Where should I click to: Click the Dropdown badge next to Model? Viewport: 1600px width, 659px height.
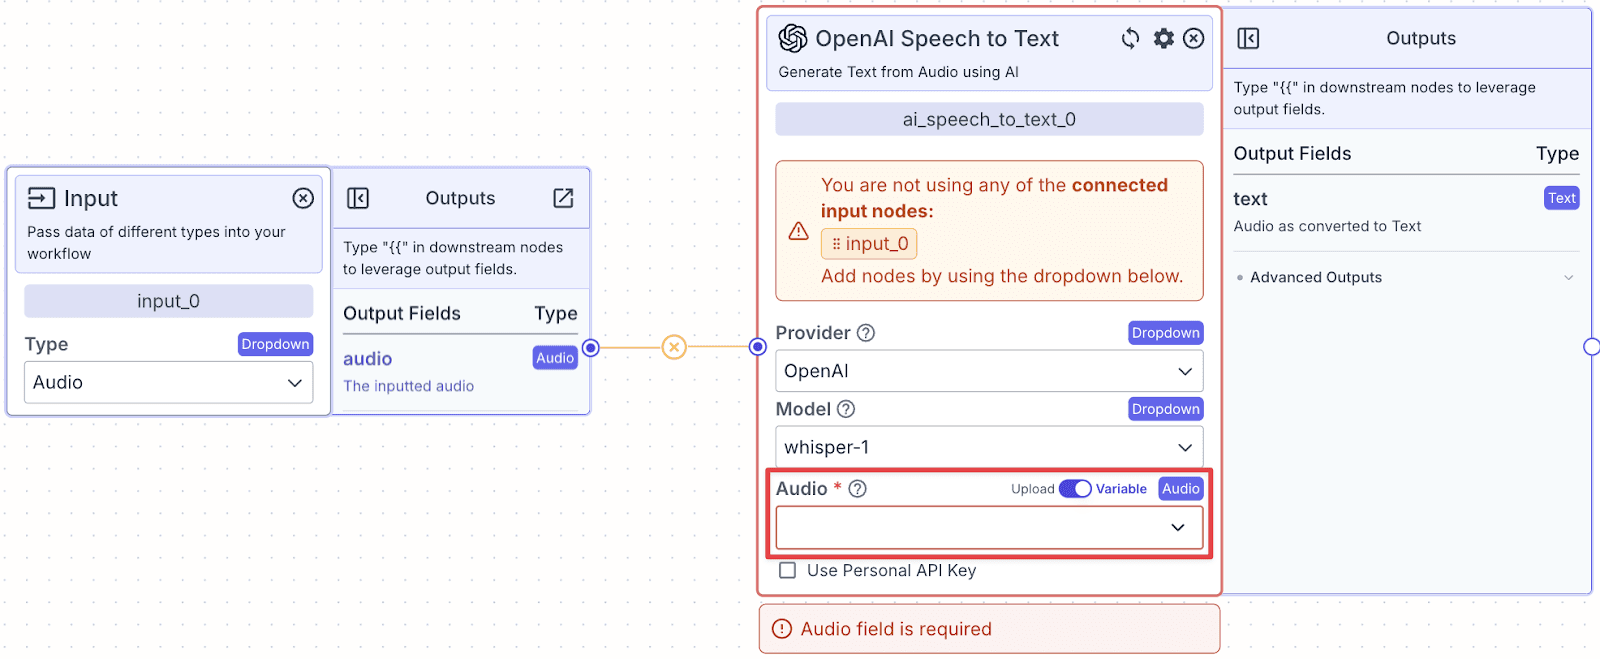coord(1165,409)
